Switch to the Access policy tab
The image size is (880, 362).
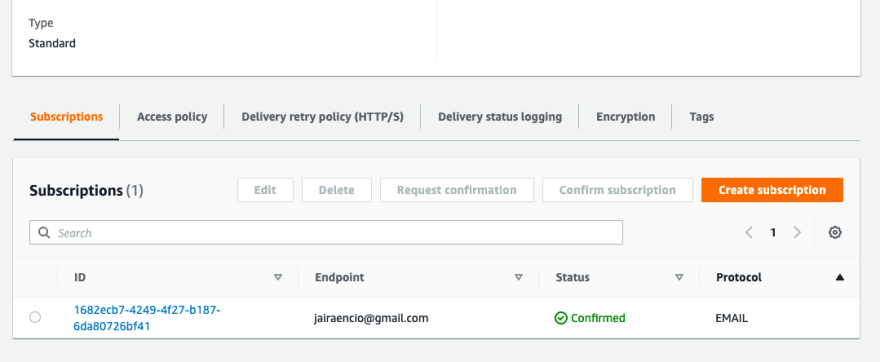[172, 117]
